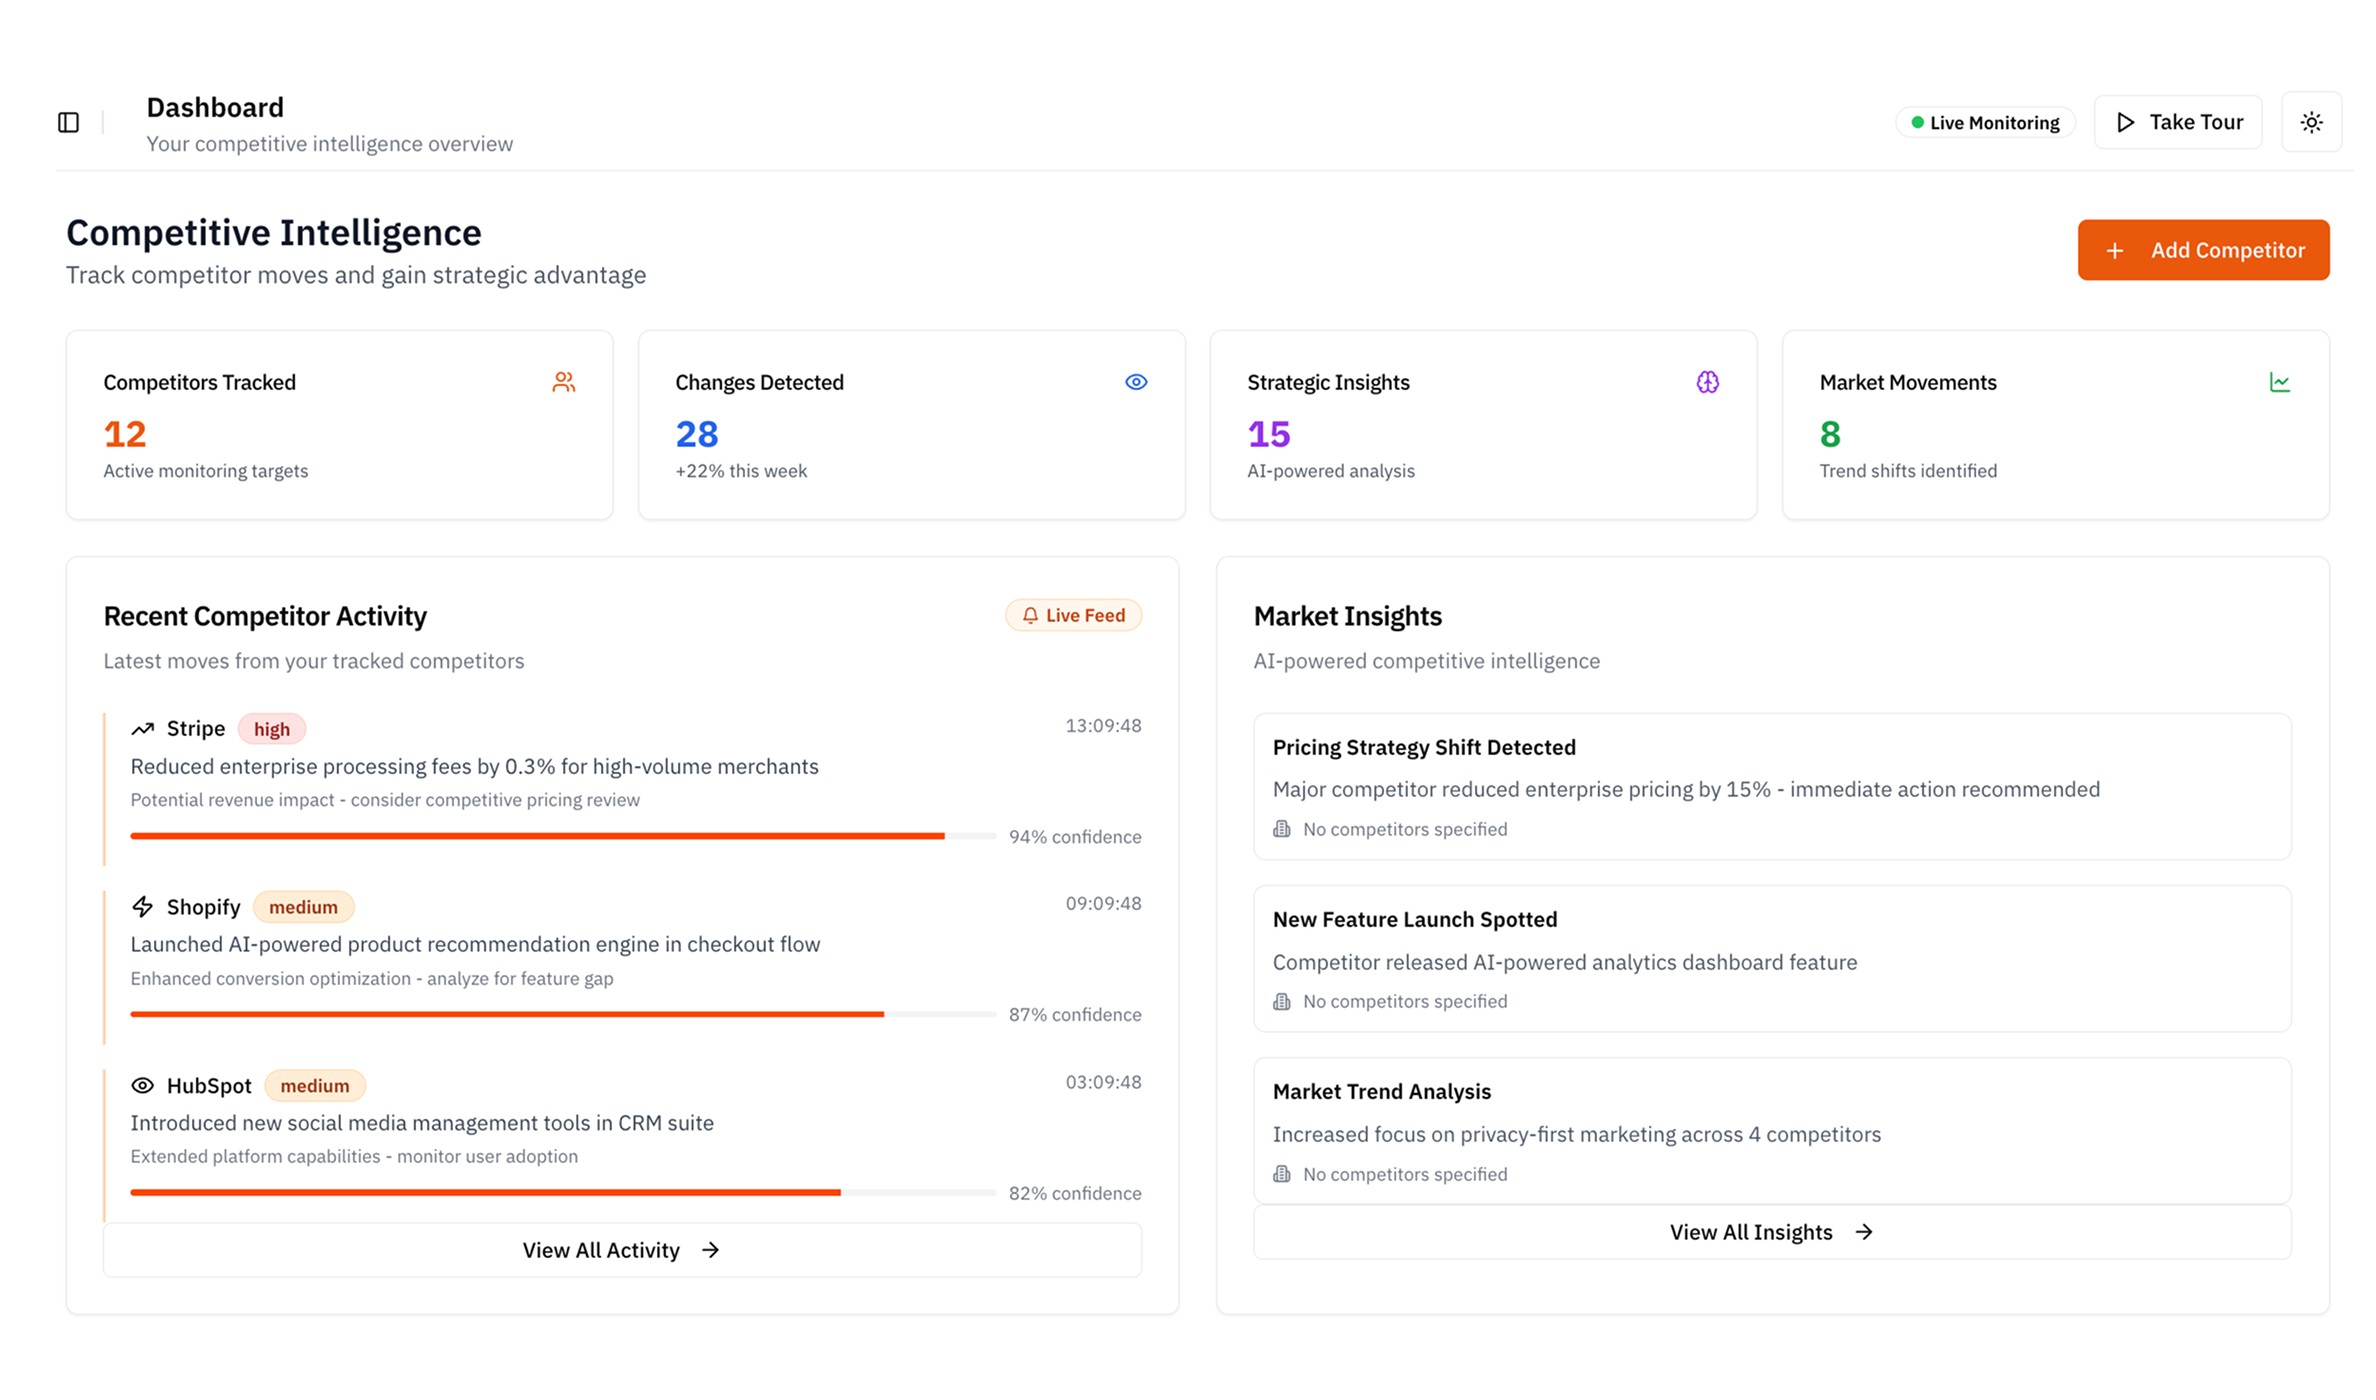Click Stripe's 94% confidence progress bar
Viewport: 2376px width, 1400px height.
(562, 836)
